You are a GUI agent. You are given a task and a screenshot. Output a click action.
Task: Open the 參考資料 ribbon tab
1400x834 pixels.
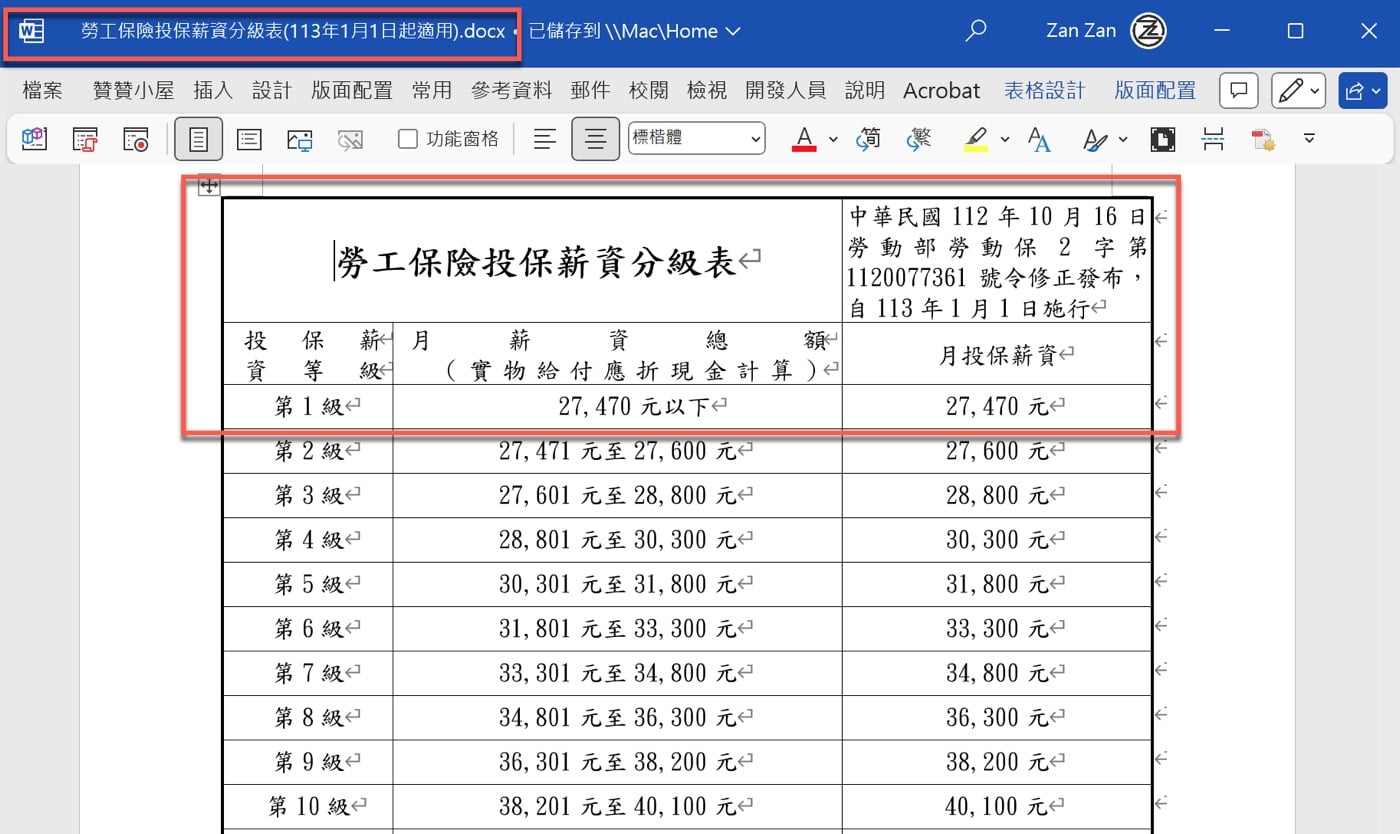(x=511, y=91)
